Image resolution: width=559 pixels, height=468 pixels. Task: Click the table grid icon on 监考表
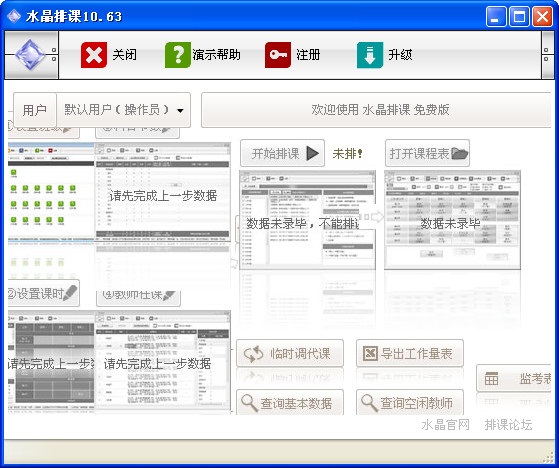point(491,379)
